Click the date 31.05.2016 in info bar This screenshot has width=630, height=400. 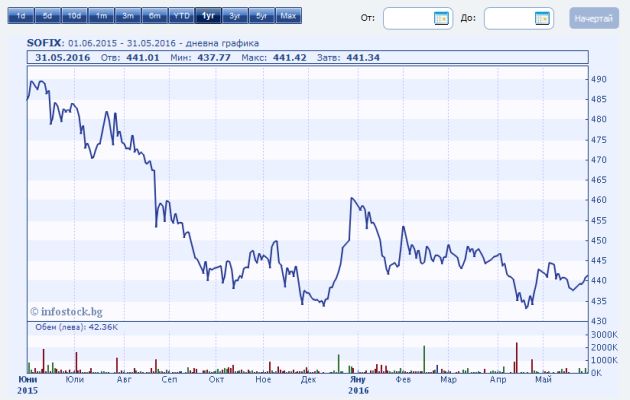[63, 57]
